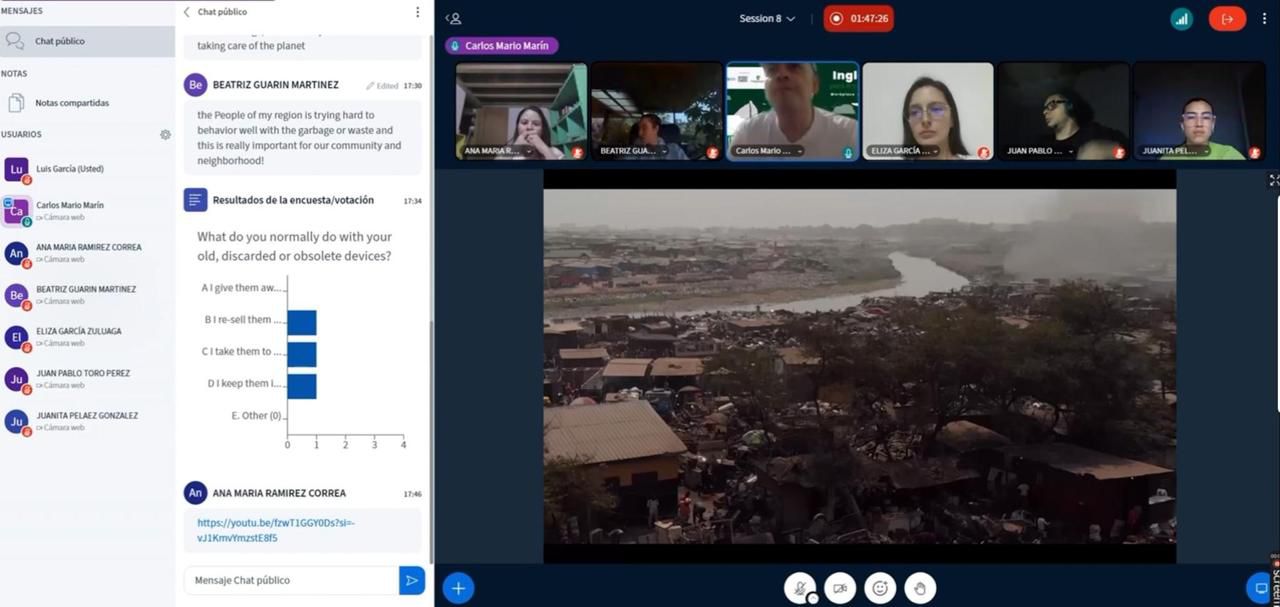Open the actions plus button
This screenshot has width=1280, height=607.
tap(458, 588)
